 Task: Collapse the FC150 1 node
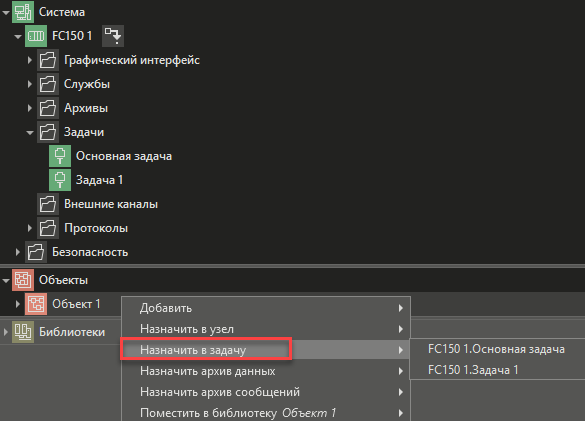point(18,37)
